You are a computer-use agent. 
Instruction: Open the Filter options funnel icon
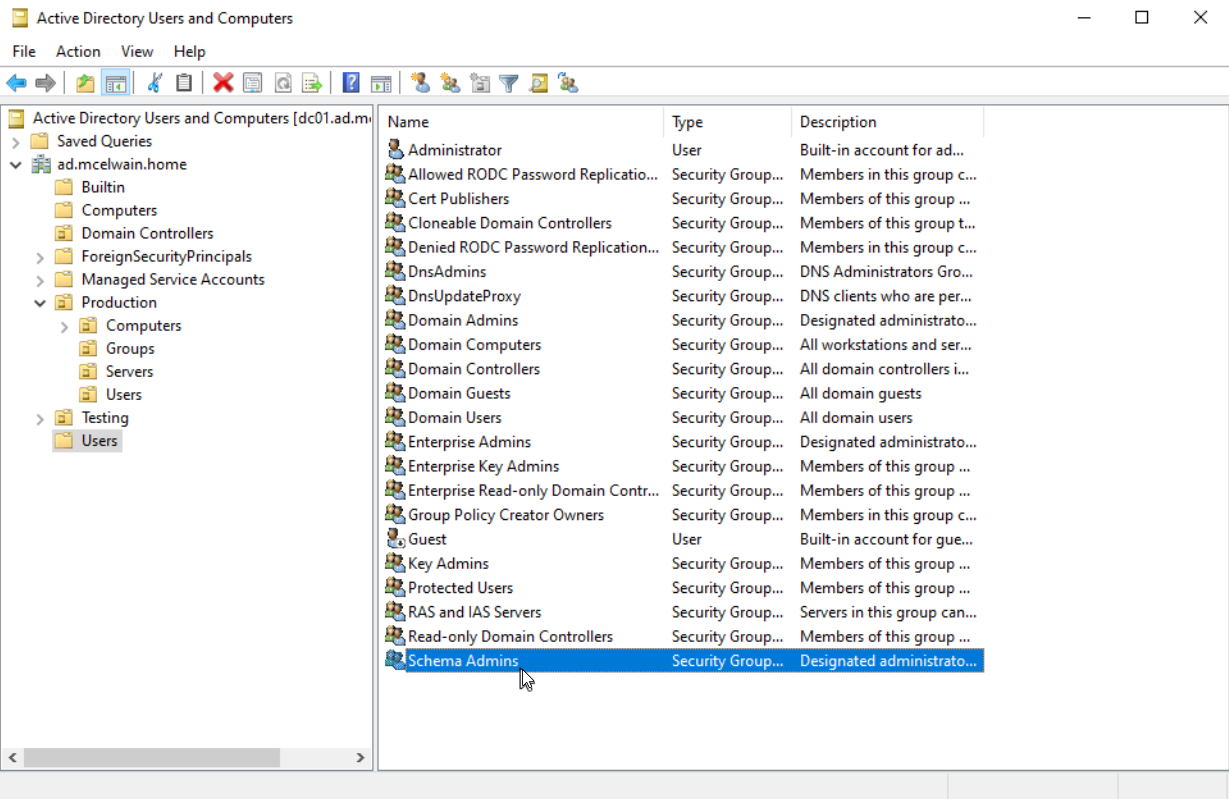click(x=509, y=83)
